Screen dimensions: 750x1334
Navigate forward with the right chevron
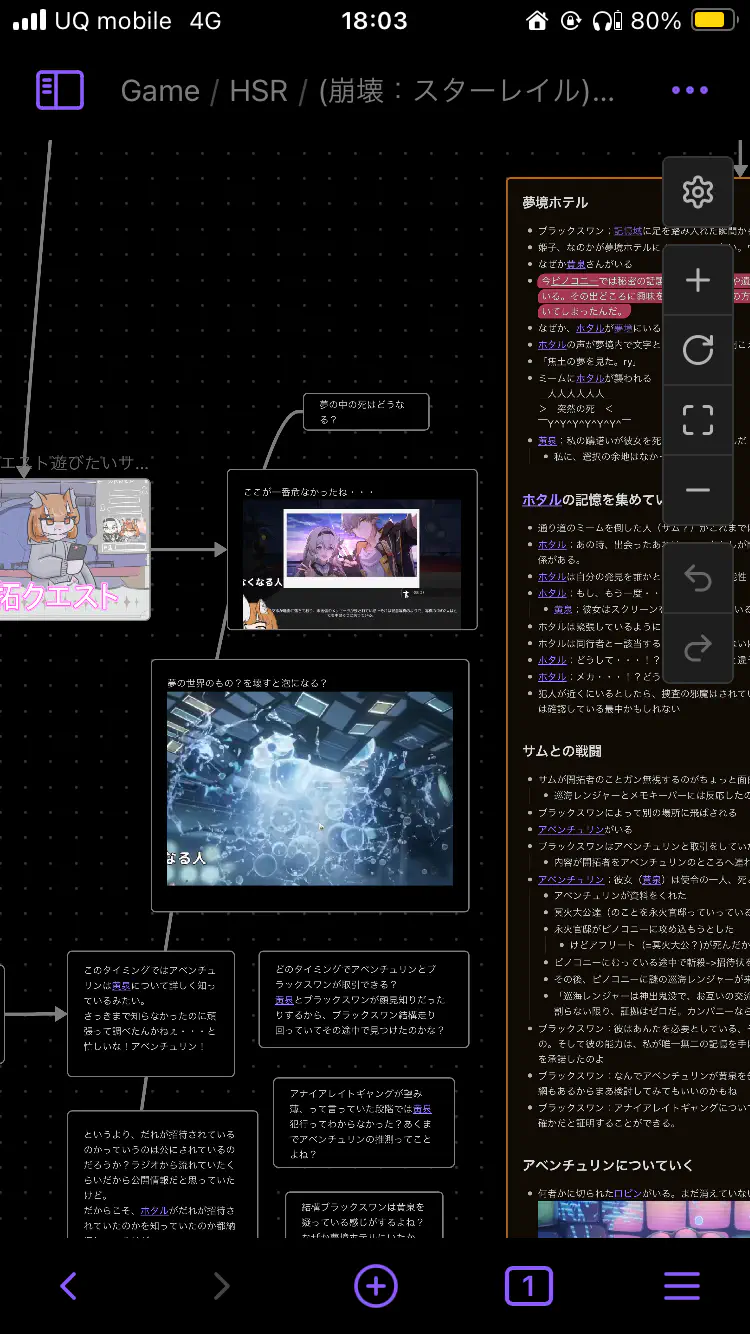point(222,1286)
